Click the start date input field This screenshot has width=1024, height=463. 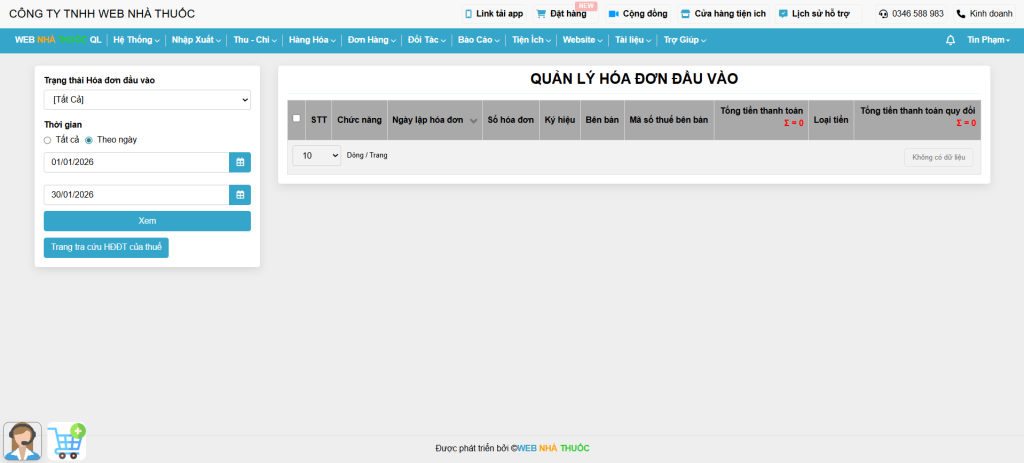(x=136, y=162)
